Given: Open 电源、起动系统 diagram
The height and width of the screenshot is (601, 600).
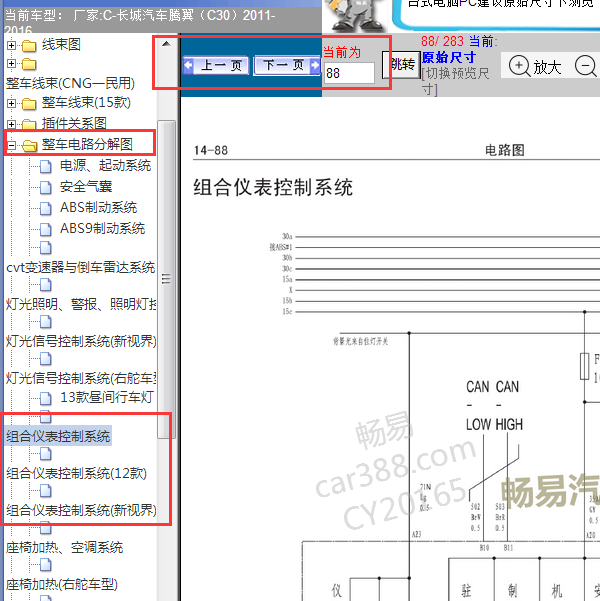Looking at the screenshot, I should coord(105,166).
